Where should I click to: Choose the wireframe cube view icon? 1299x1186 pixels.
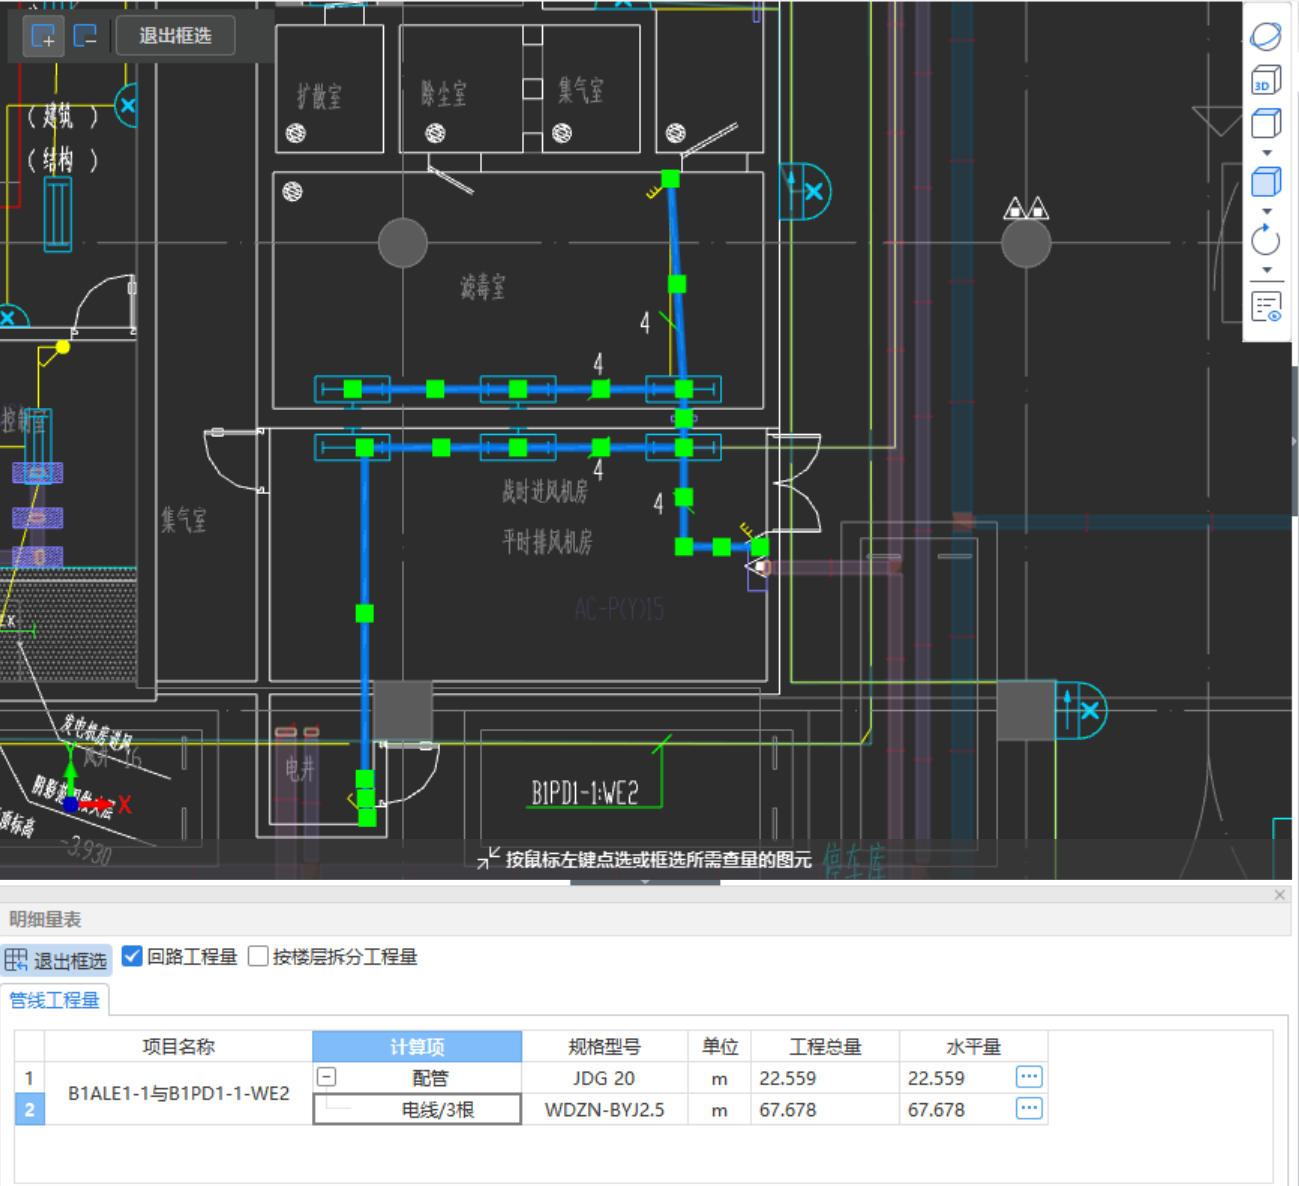coord(1266,124)
